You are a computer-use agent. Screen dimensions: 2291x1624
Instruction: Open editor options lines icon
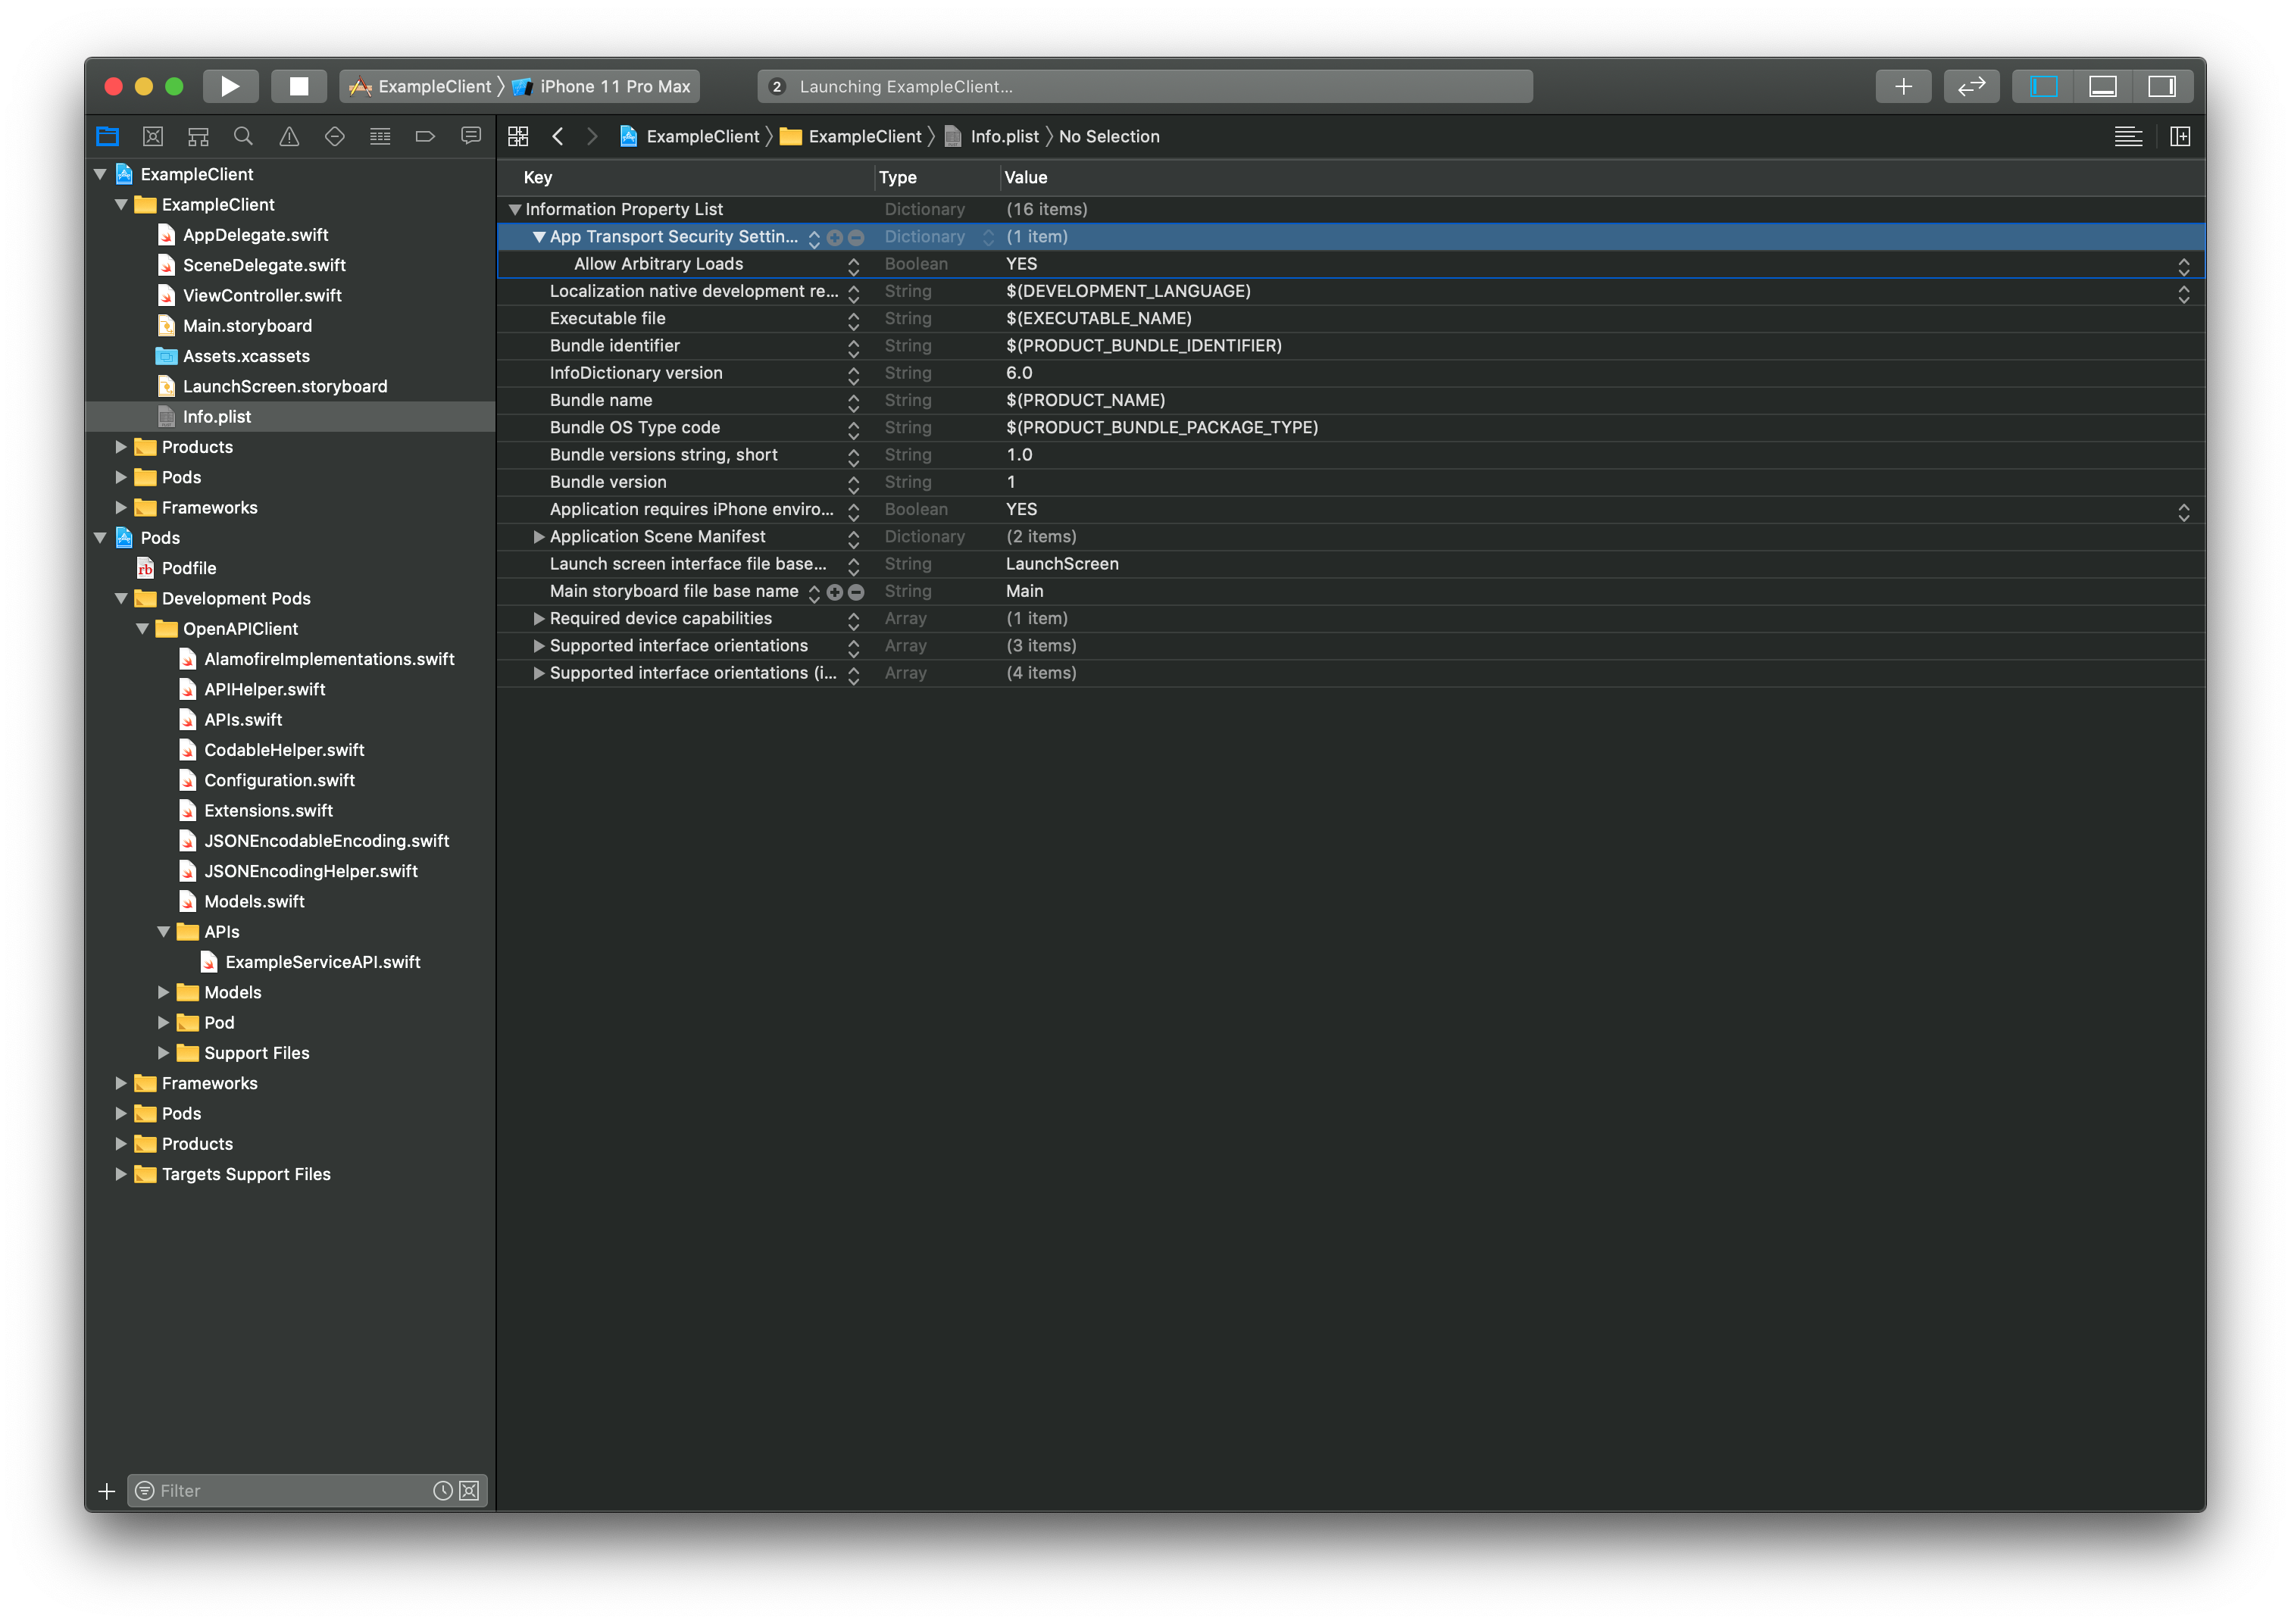pyautogui.click(x=2128, y=136)
